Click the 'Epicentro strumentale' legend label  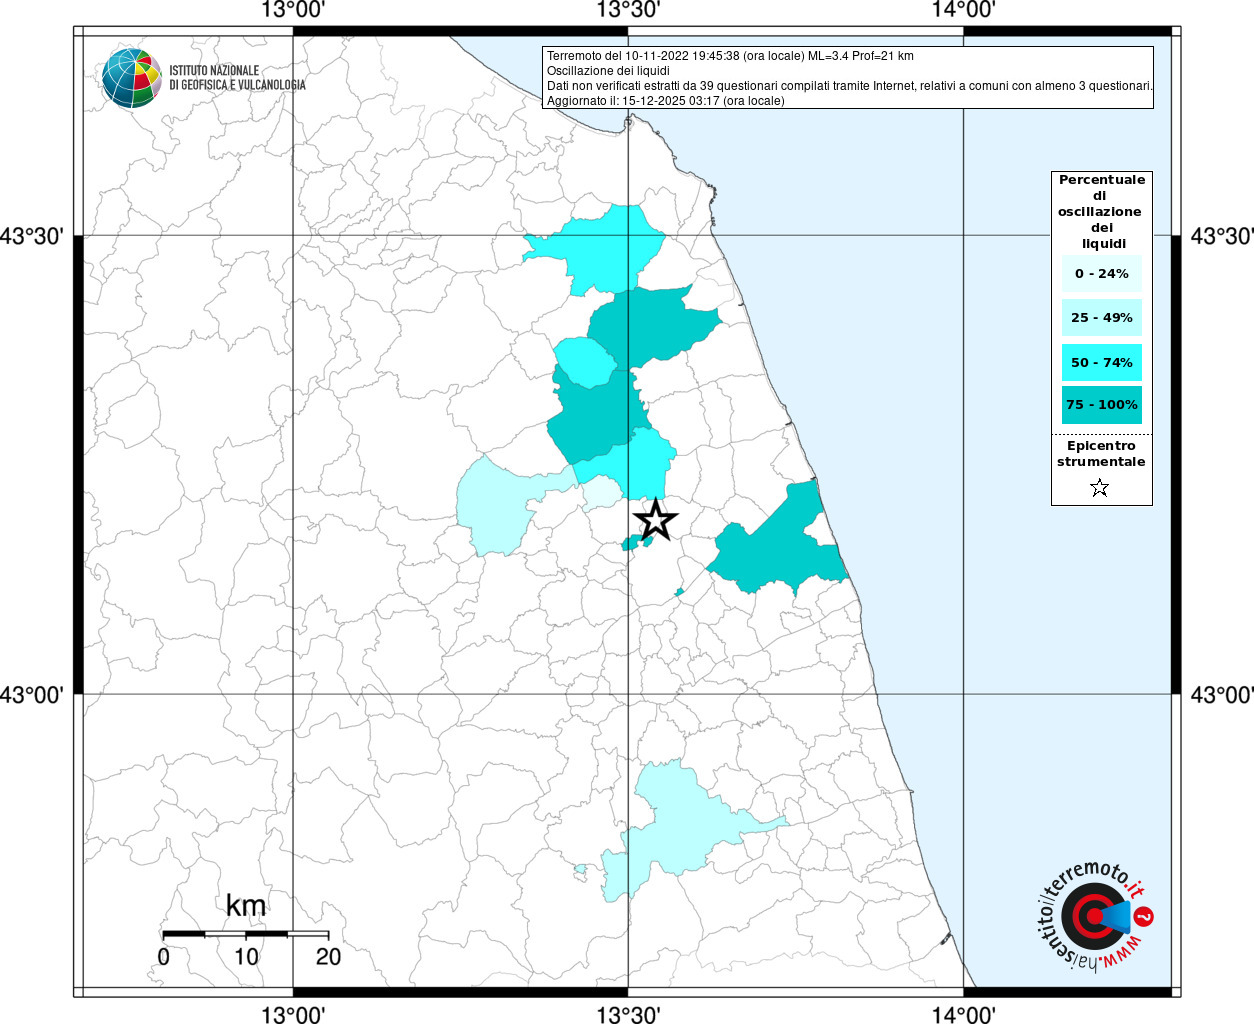pos(1101,454)
